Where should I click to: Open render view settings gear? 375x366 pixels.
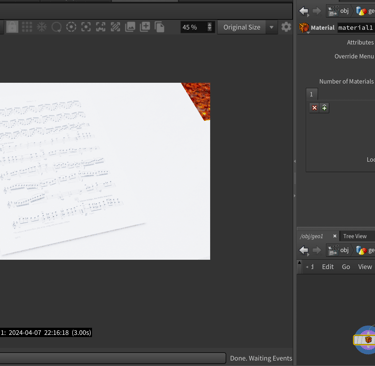click(x=286, y=27)
